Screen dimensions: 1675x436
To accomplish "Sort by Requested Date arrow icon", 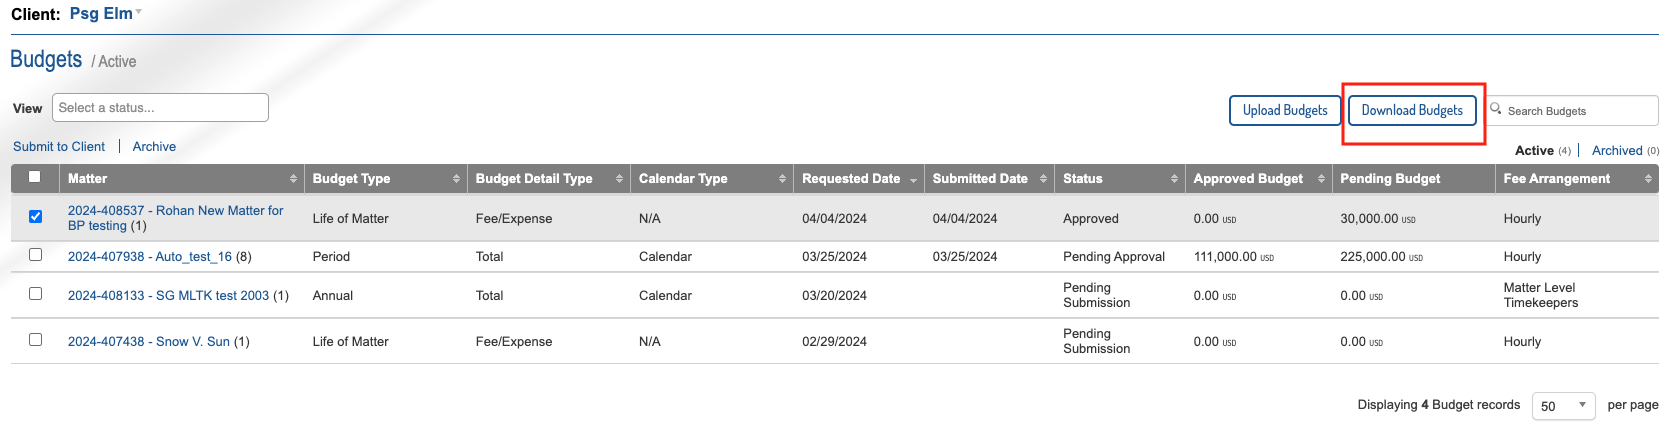I will (x=913, y=180).
